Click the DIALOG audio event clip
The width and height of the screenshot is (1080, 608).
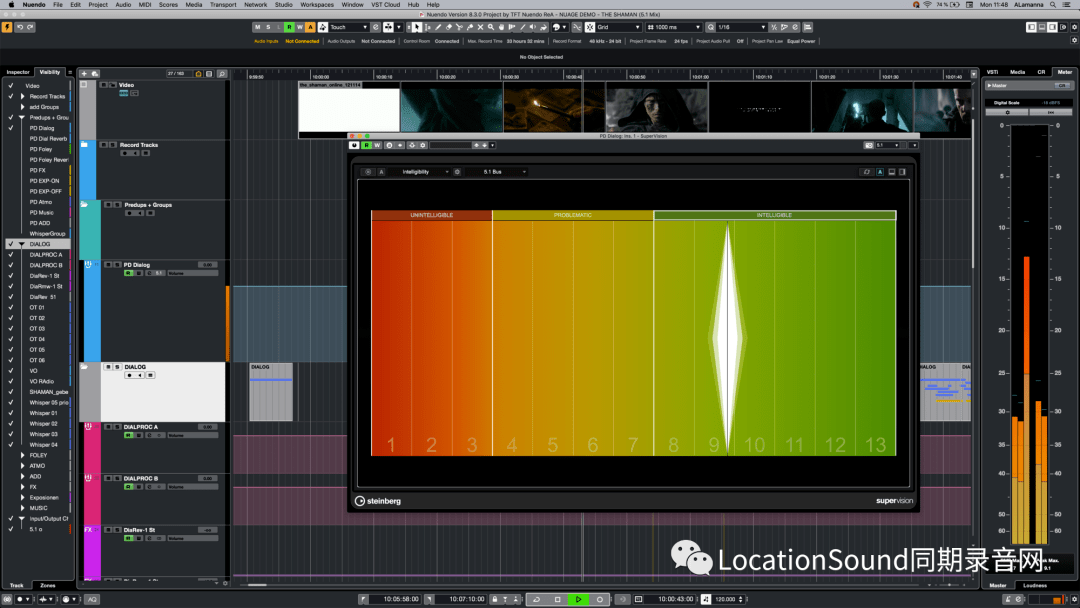pyautogui.click(x=271, y=392)
